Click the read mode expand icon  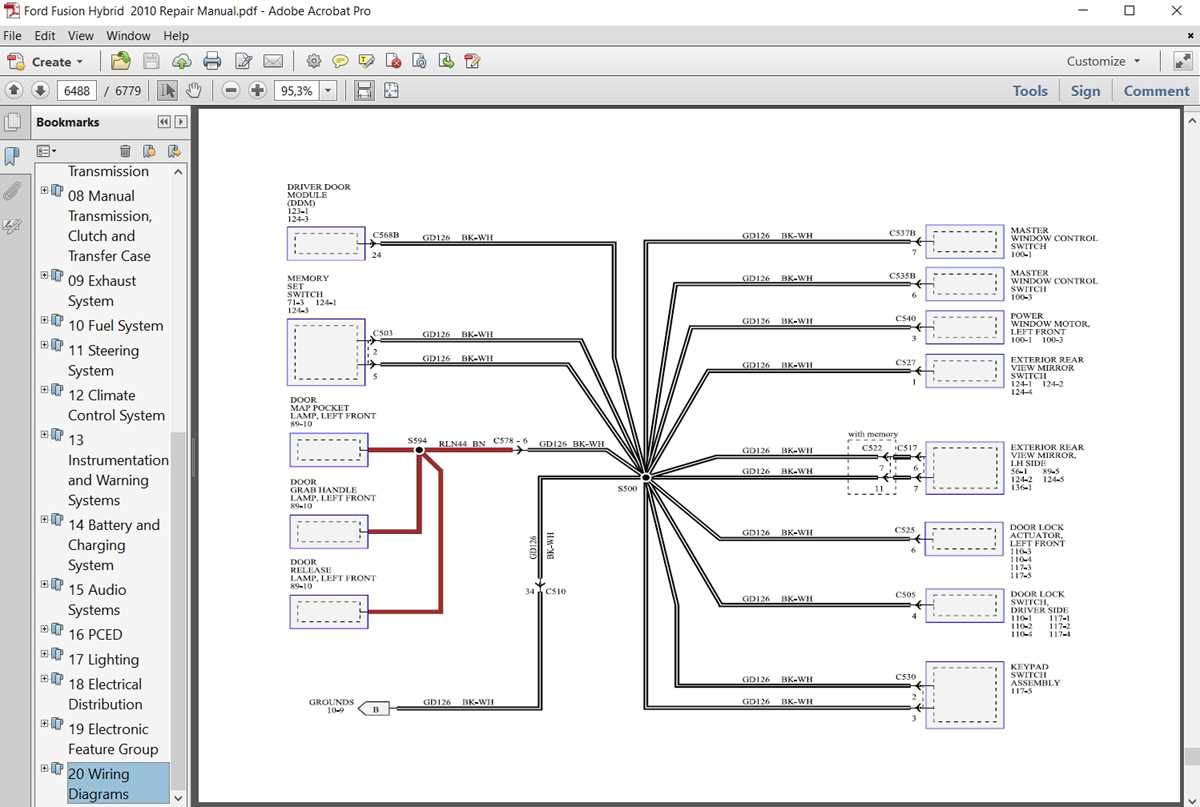(x=1182, y=61)
